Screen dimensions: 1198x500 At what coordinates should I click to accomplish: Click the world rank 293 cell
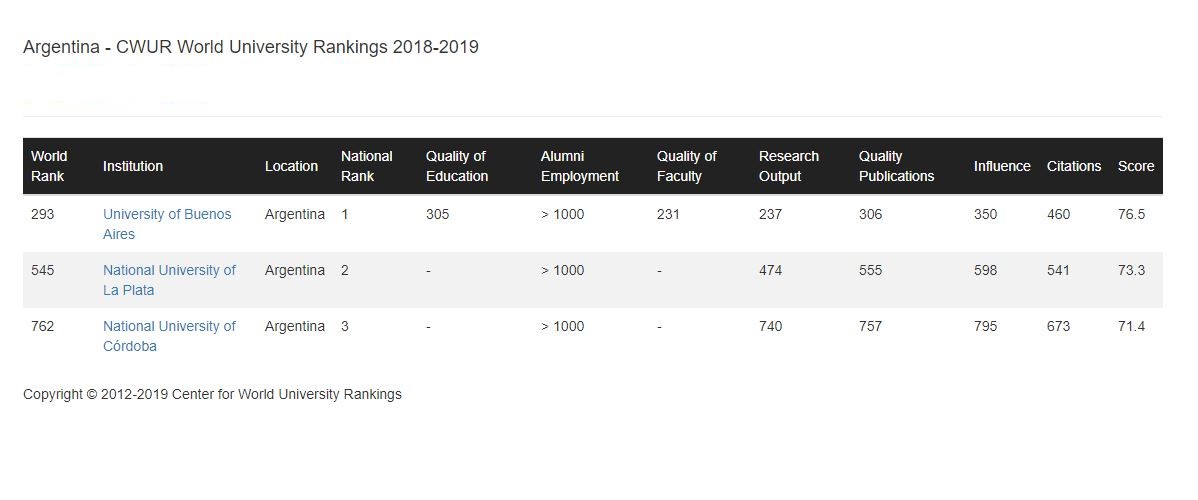(43, 214)
